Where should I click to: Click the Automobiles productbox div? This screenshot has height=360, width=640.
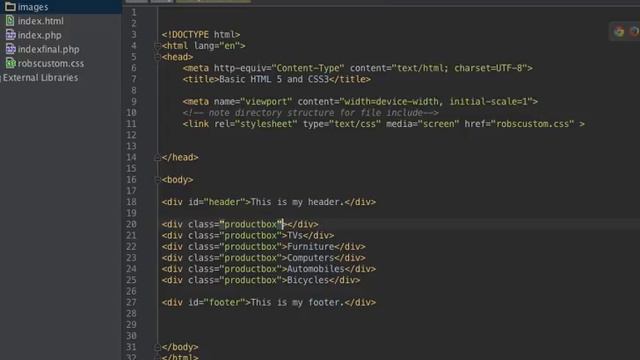coord(269,269)
